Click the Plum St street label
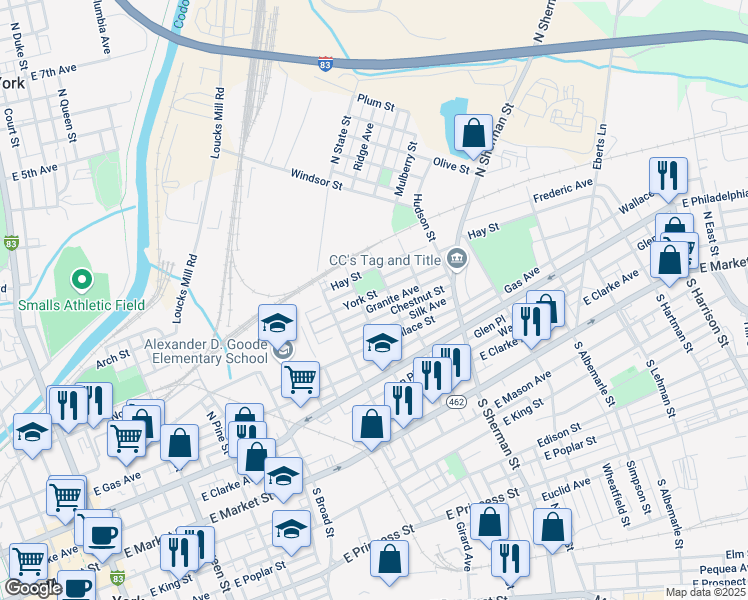 click(x=376, y=103)
